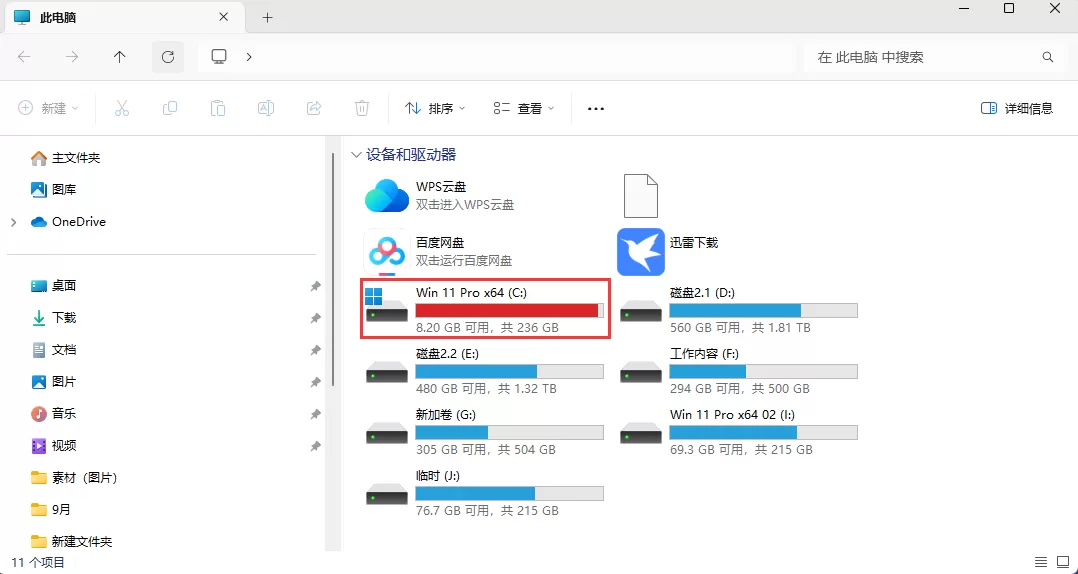Select OneDrive in the sidebar
1078x574 pixels.
tap(69, 222)
